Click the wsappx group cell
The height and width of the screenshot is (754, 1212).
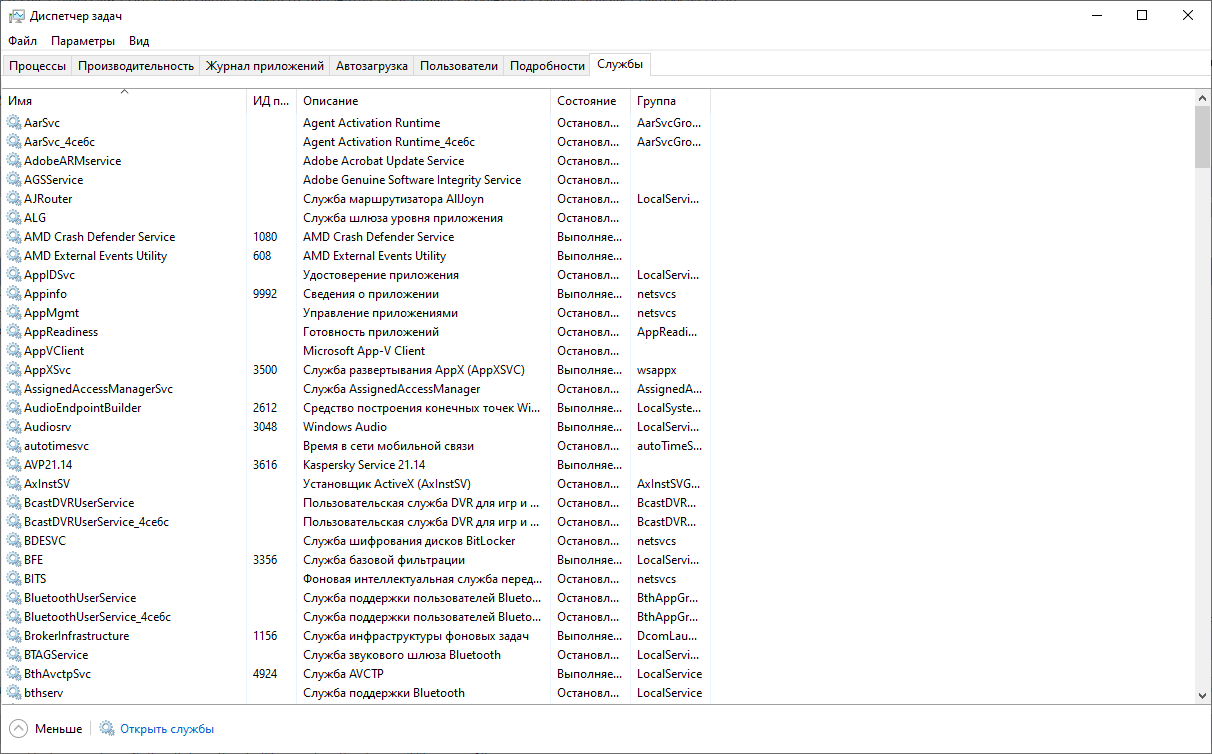click(656, 370)
